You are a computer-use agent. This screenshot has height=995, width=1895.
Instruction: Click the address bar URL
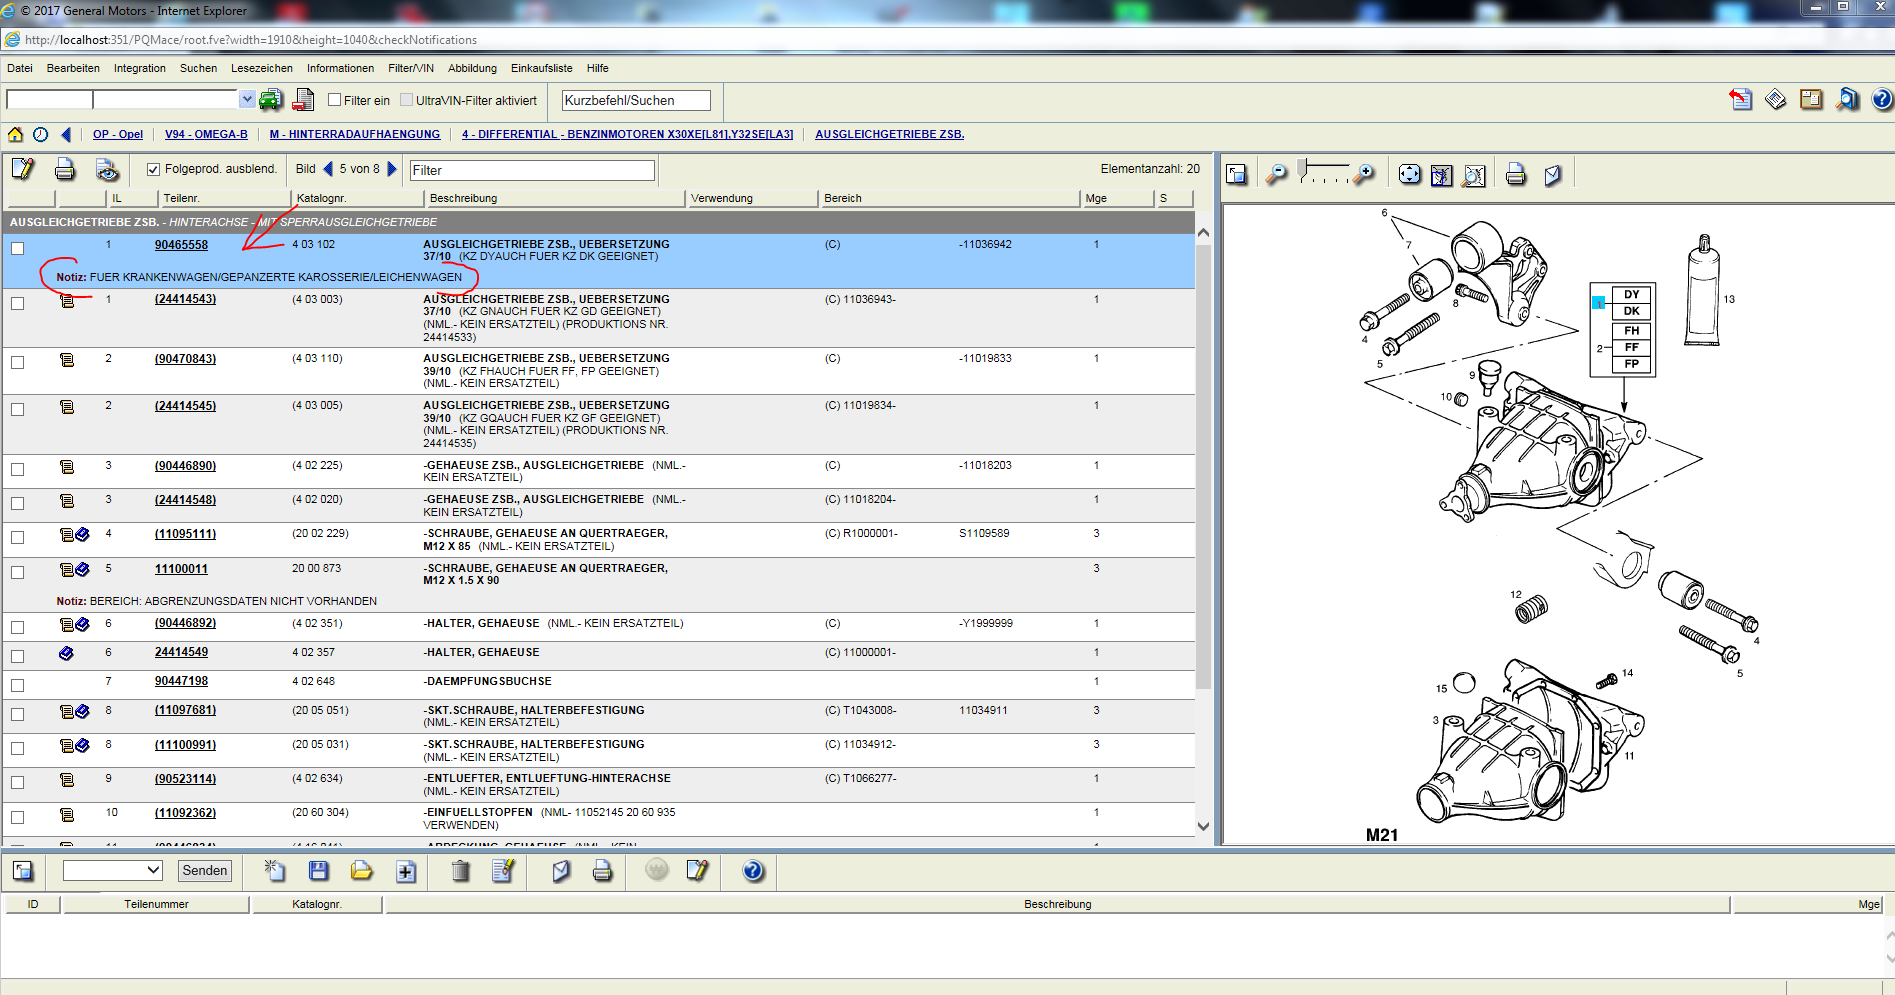[x=251, y=40]
